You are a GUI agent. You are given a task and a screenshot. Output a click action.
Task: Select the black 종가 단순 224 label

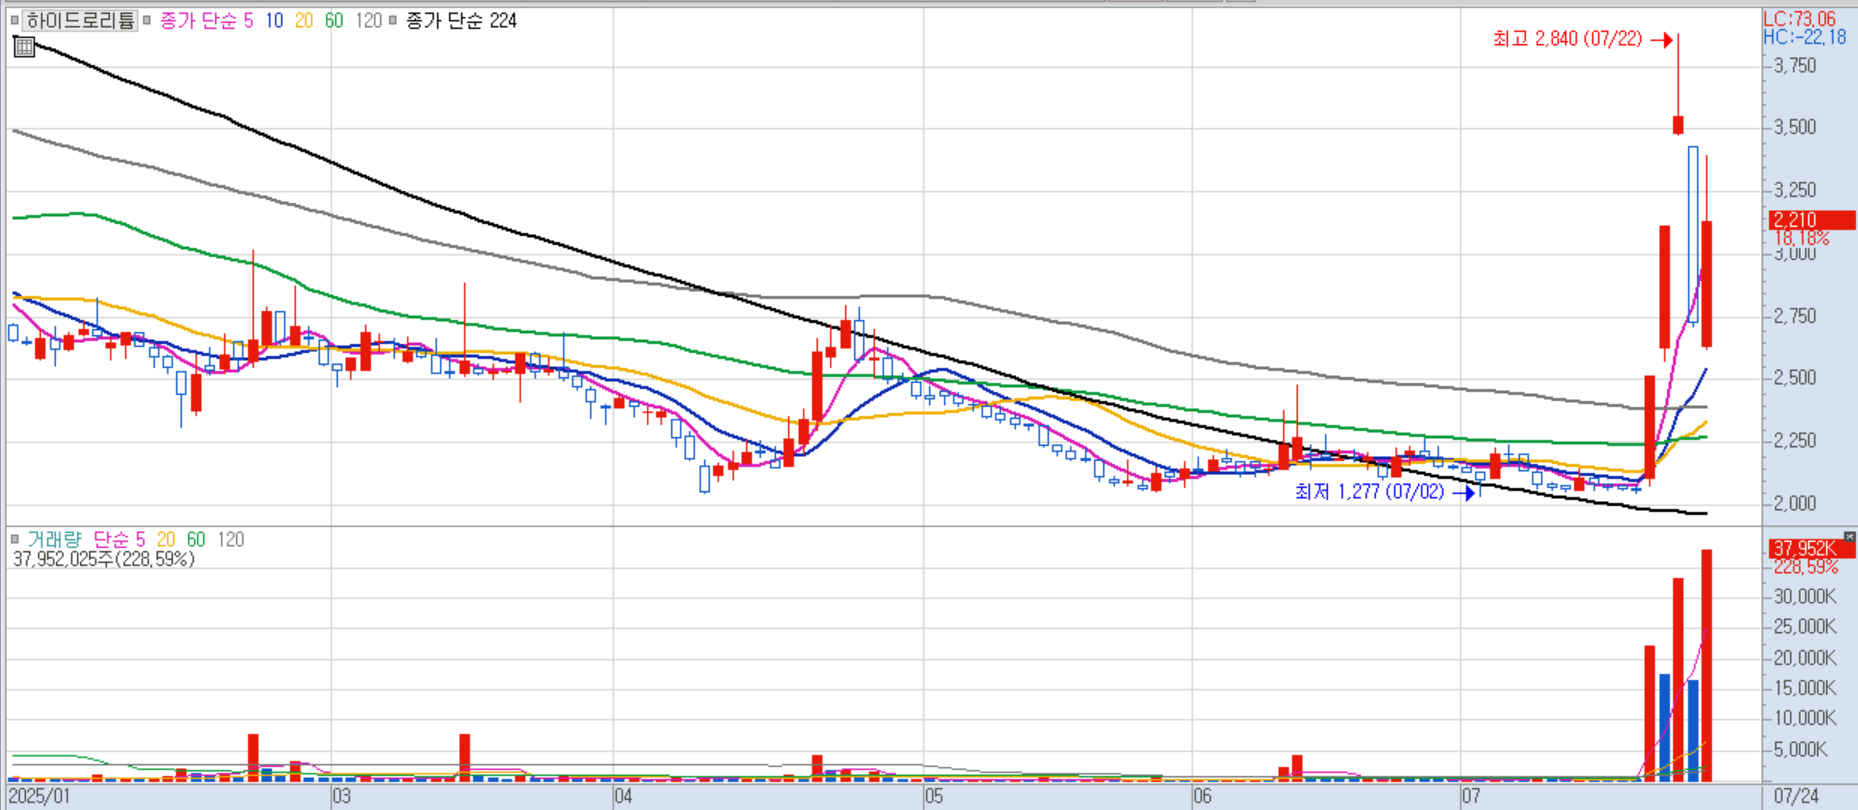(461, 20)
